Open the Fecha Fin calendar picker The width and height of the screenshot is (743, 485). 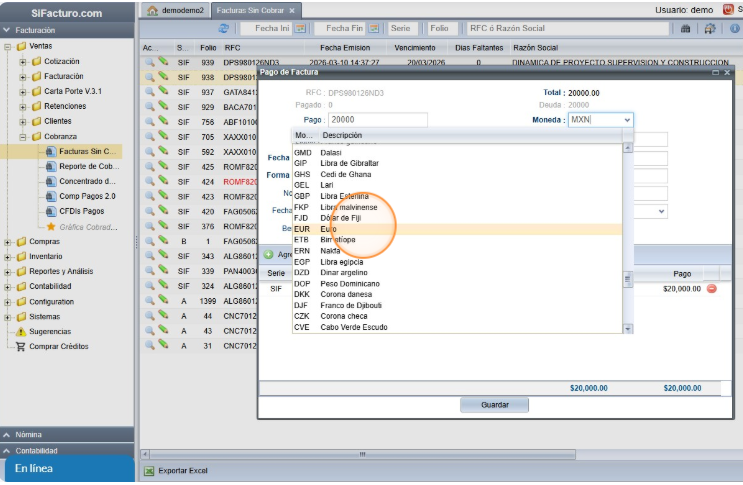click(x=371, y=29)
